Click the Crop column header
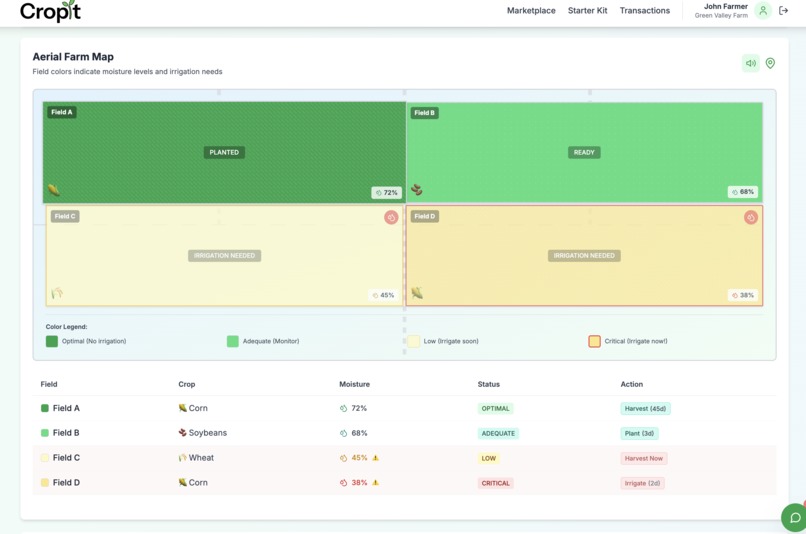Image resolution: width=806 pixels, height=534 pixels. pyautogui.click(x=187, y=384)
